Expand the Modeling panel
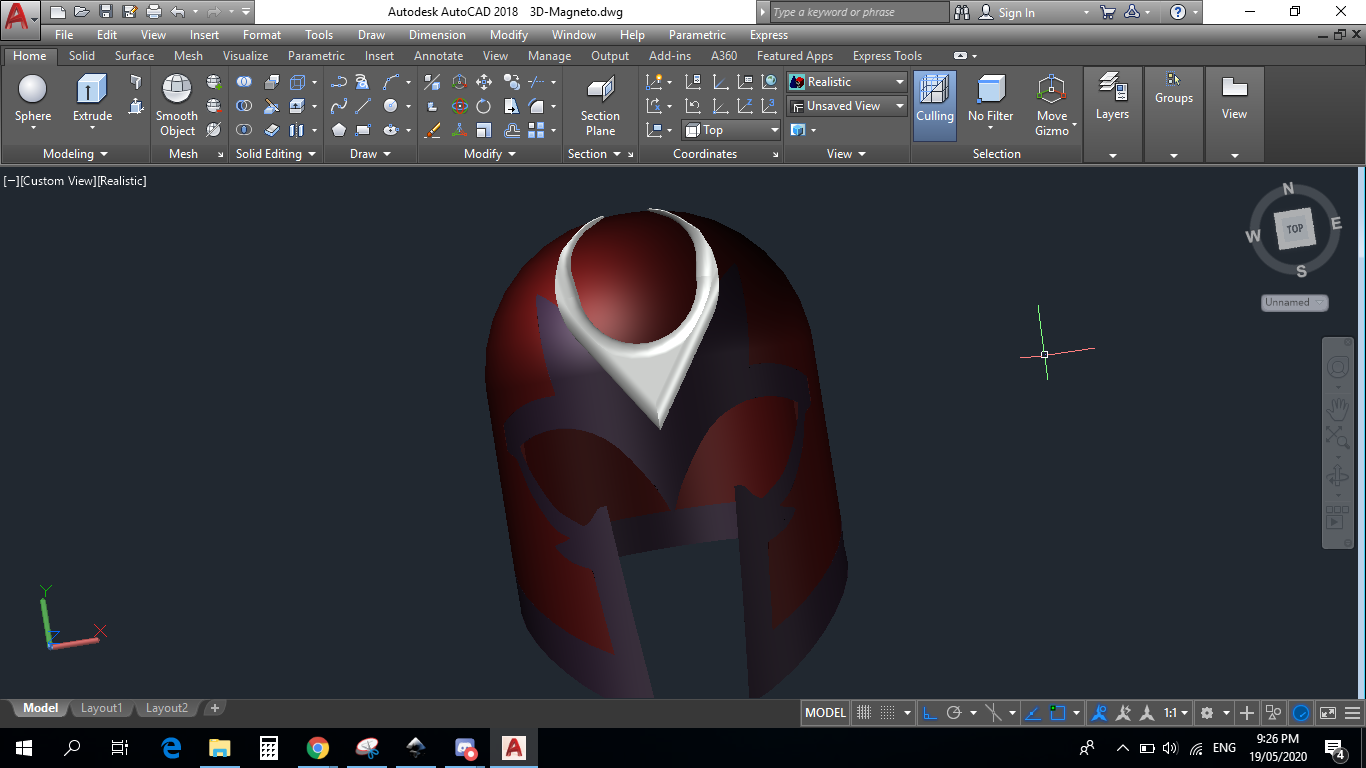Image resolution: width=1366 pixels, height=768 pixels. (75, 154)
